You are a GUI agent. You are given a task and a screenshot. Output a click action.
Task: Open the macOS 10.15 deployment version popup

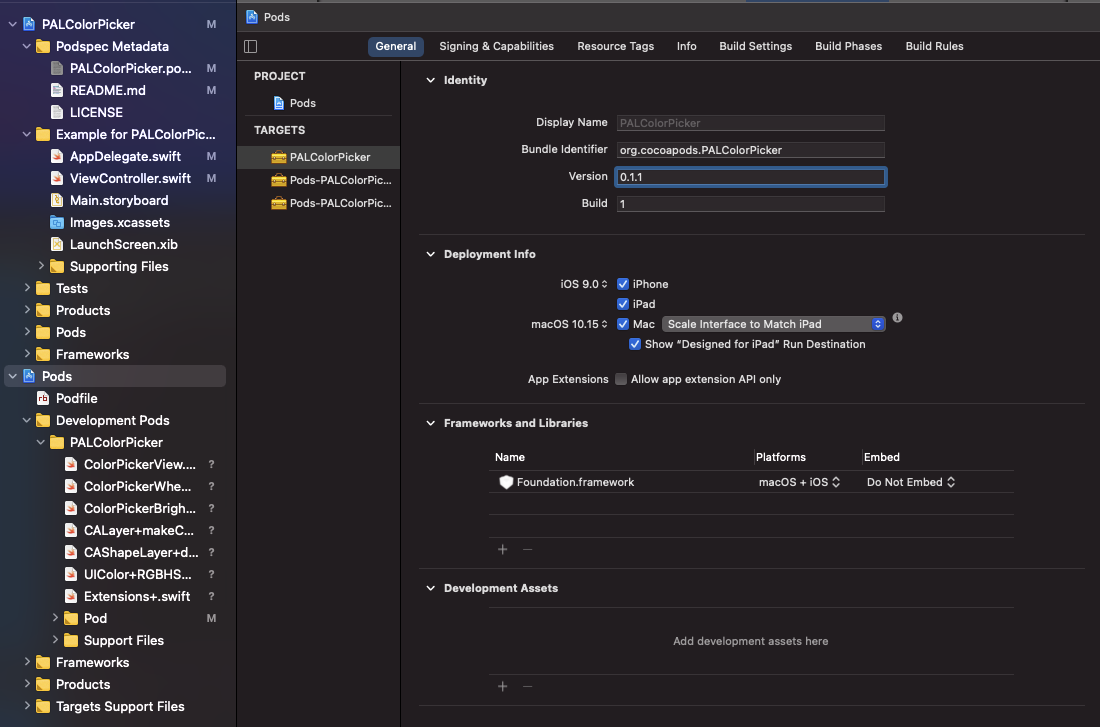pyautogui.click(x=570, y=324)
